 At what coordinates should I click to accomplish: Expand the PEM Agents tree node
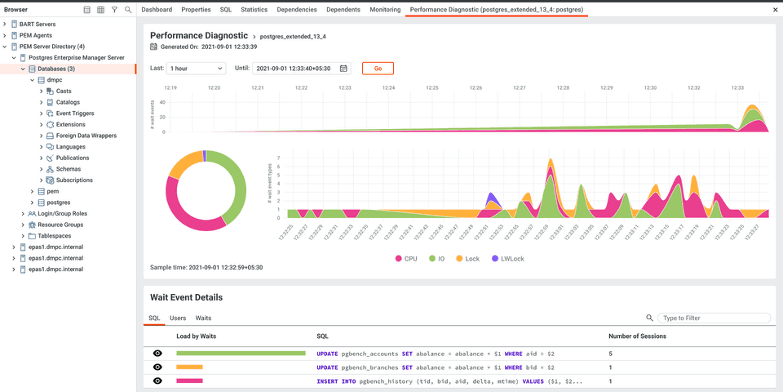pyautogui.click(x=5, y=36)
